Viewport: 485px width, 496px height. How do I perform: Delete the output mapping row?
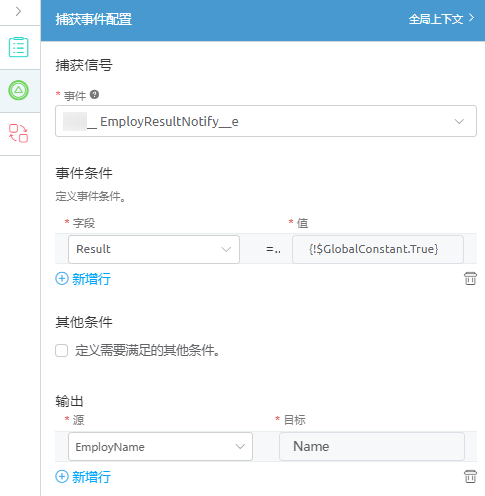click(470, 477)
